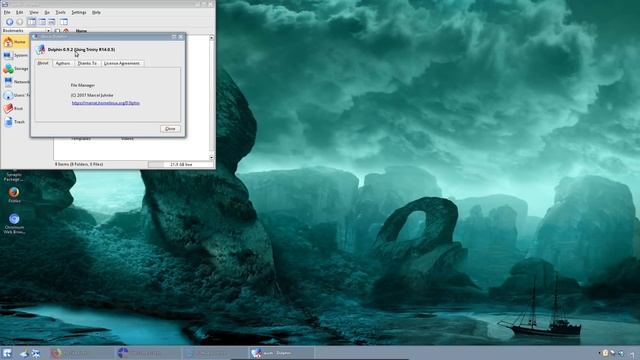Click the clipboard icon in the system tray

click(x=605, y=353)
